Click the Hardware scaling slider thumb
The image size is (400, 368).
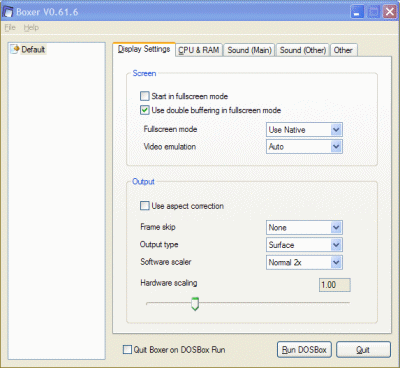coord(195,304)
